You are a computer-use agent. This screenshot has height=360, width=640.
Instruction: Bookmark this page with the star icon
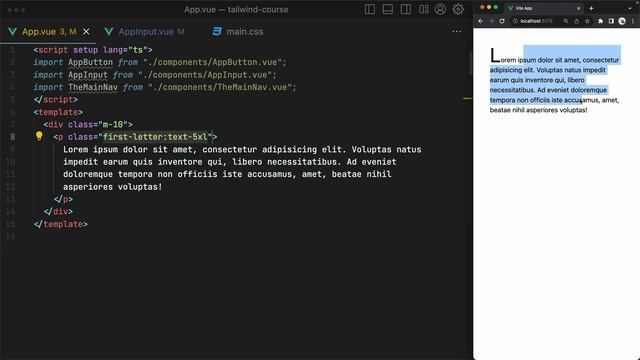click(587, 21)
